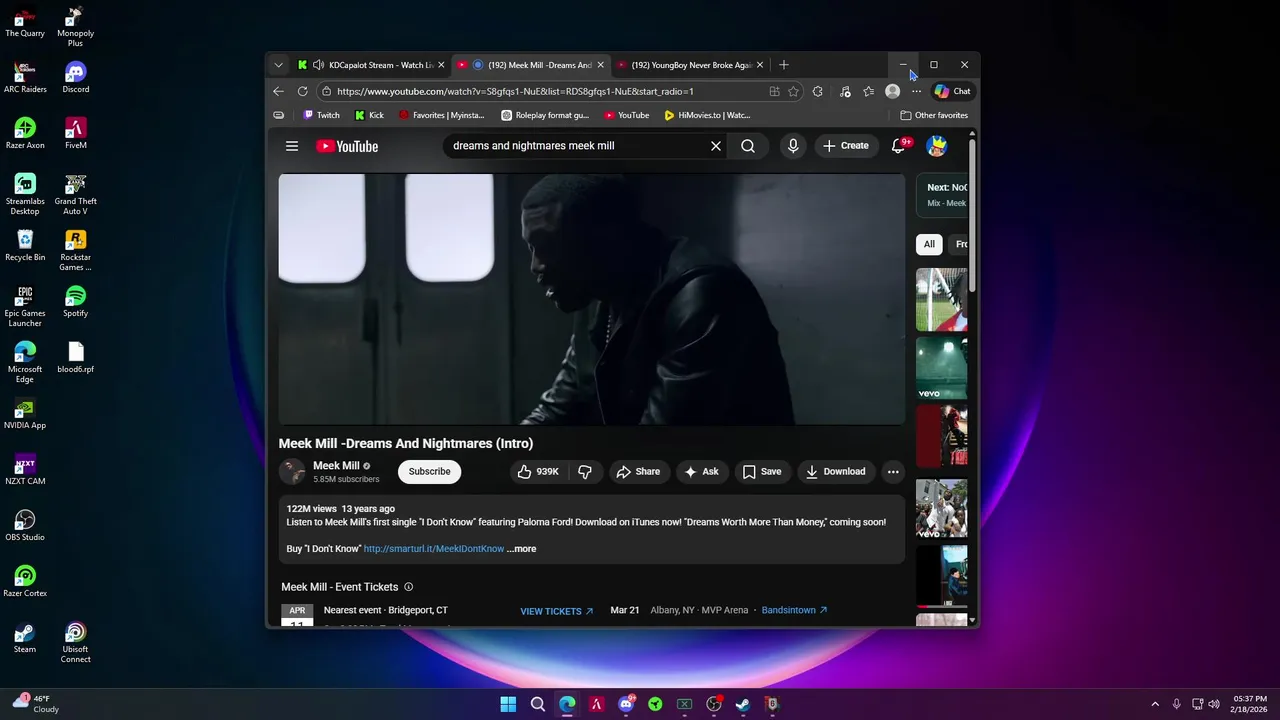Viewport: 1280px width, 720px height.
Task: Start voice search with the microphone
Action: coord(793,146)
